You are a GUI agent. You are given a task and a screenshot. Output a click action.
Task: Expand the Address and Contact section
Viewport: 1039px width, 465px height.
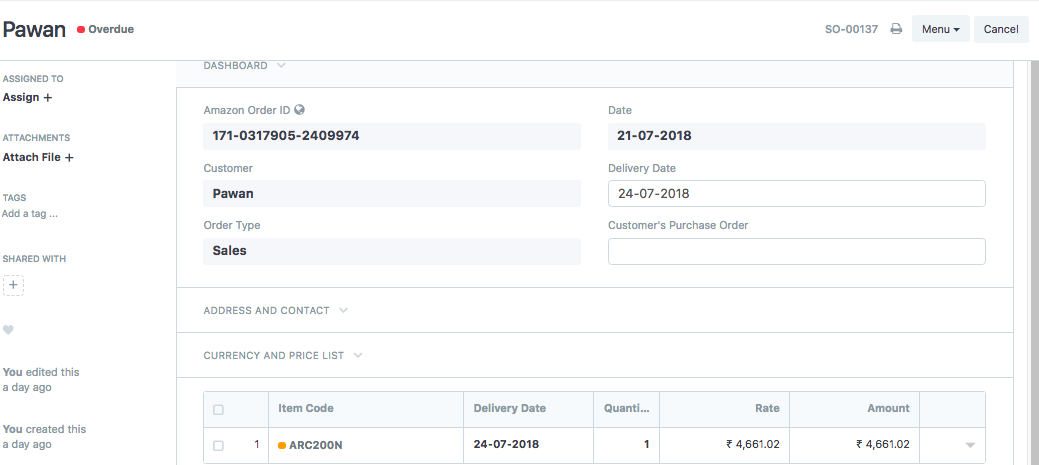[275, 310]
